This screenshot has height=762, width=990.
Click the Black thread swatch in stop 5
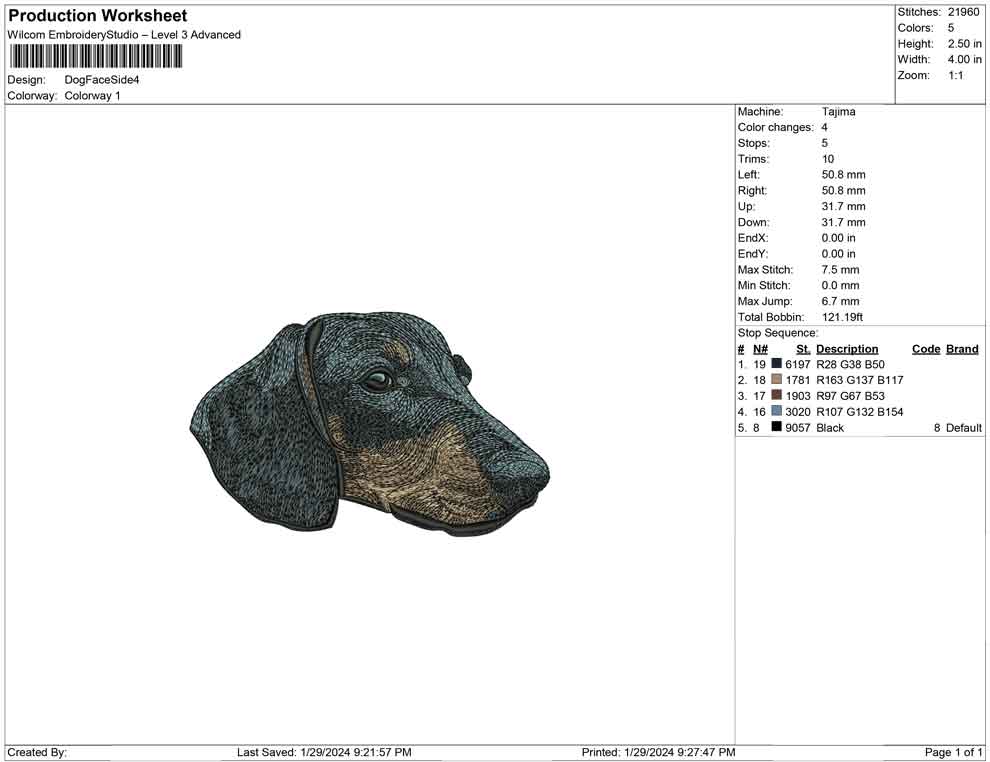click(776, 427)
